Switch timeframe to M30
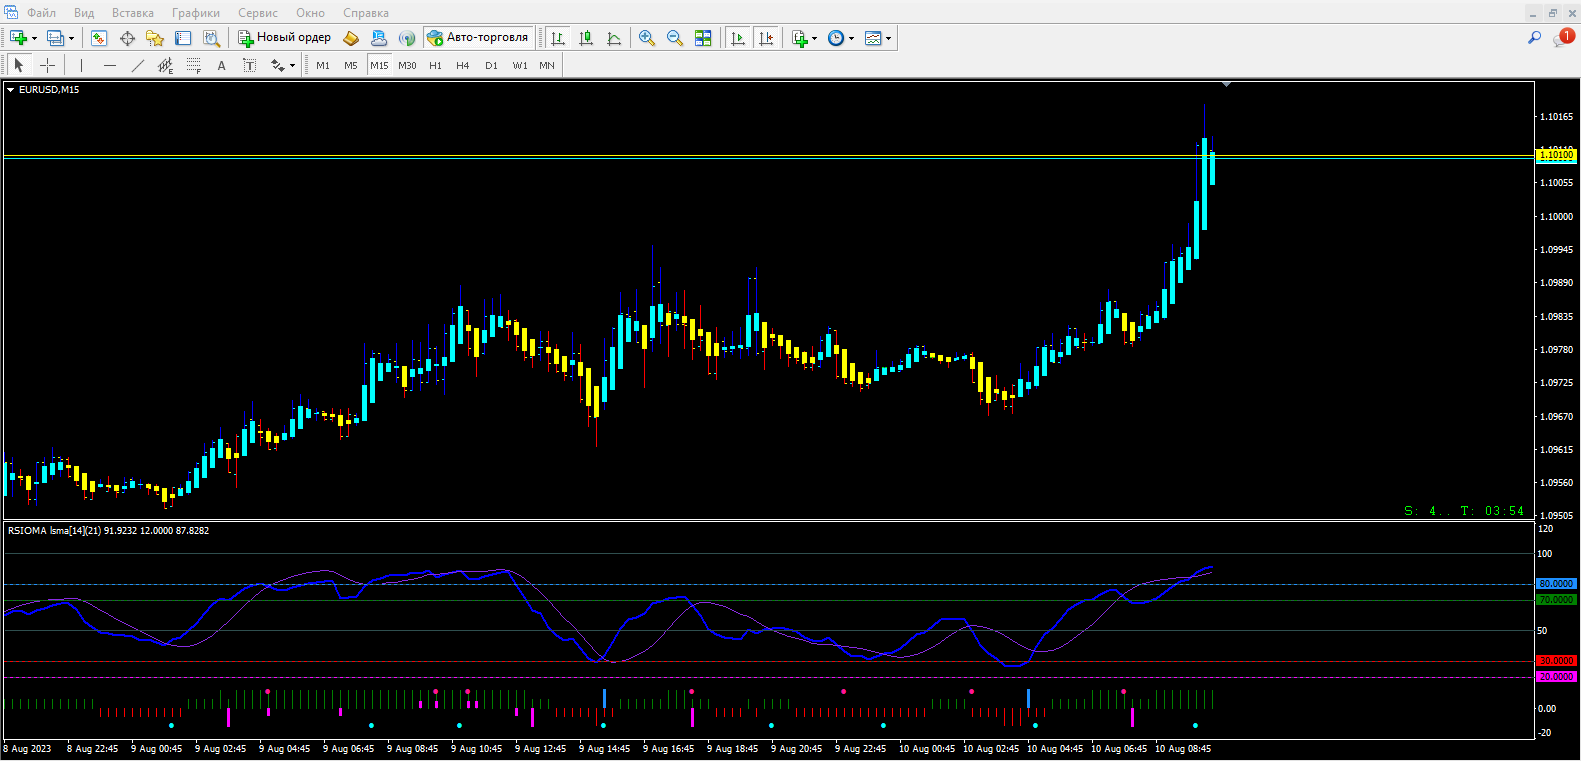 pos(407,65)
